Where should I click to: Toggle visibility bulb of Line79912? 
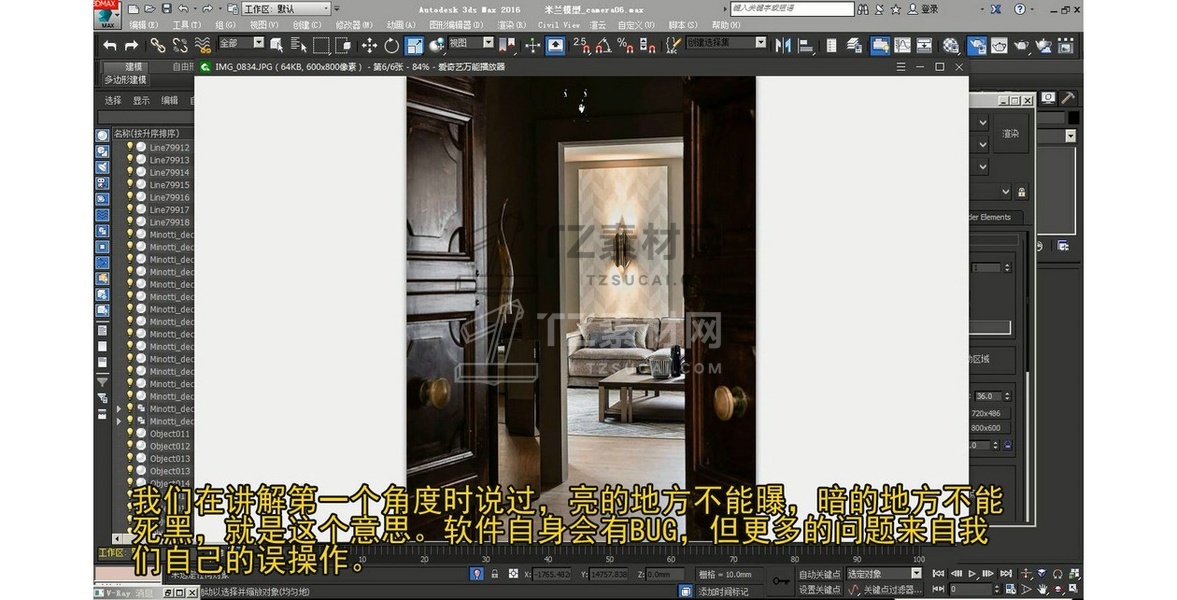tap(130, 147)
